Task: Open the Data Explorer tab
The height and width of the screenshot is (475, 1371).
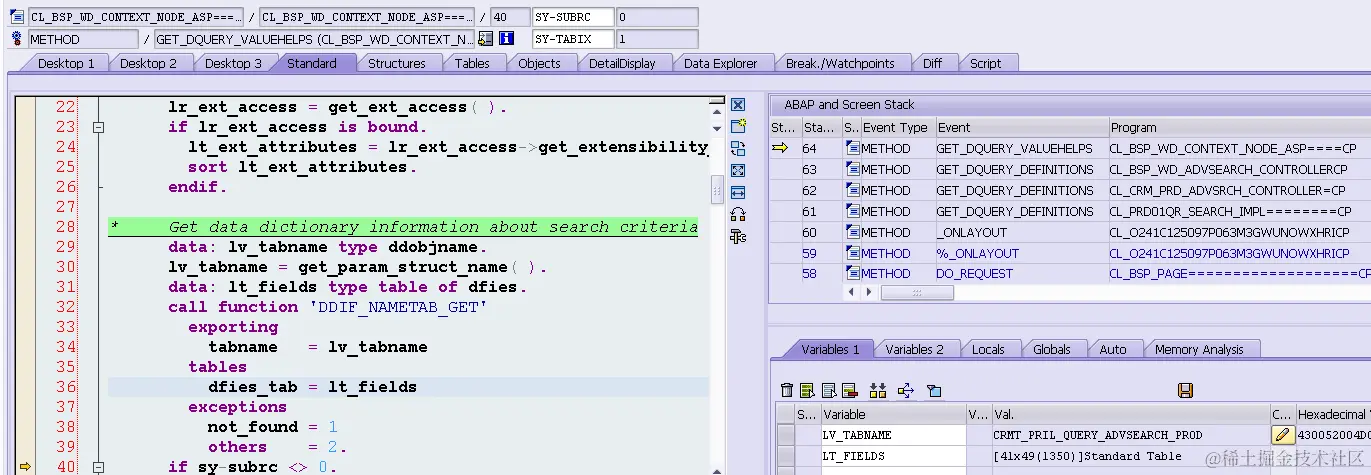Action: [720, 63]
